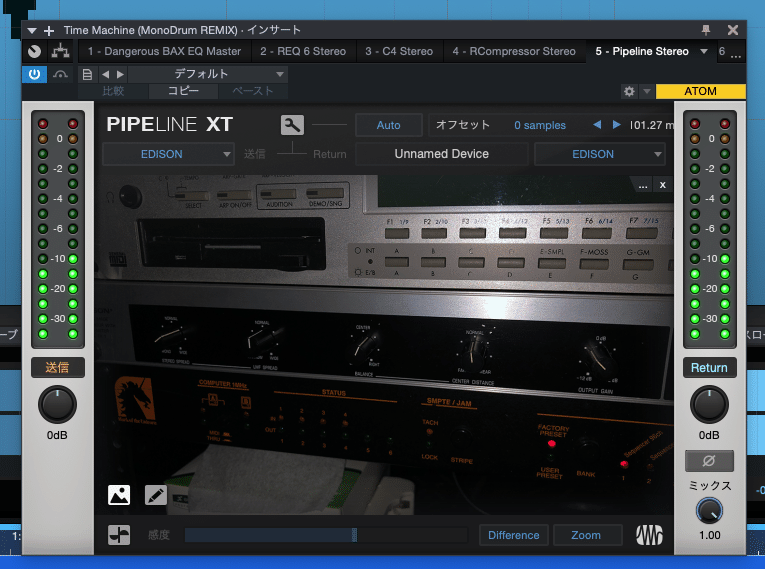The width and height of the screenshot is (765, 569).
Task: Click the Return 0dB value text
Action: pos(709,435)
